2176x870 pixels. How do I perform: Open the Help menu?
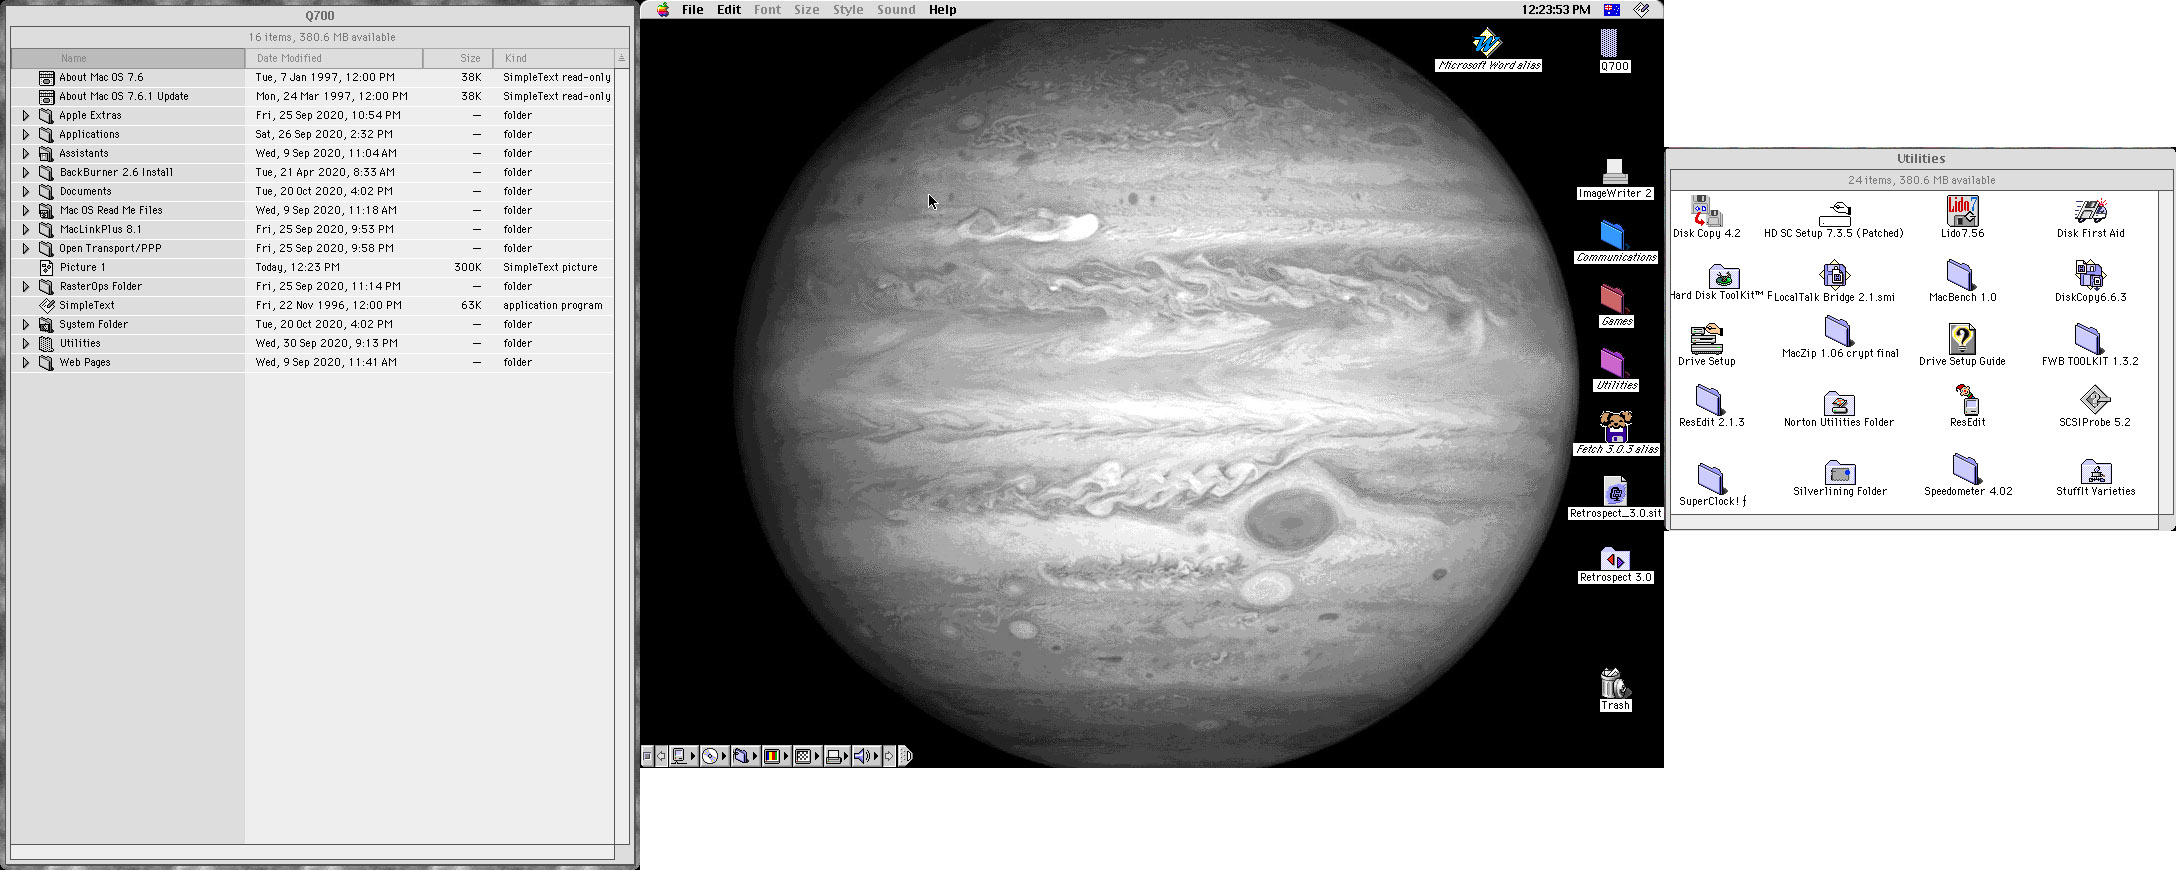point(942,10)
